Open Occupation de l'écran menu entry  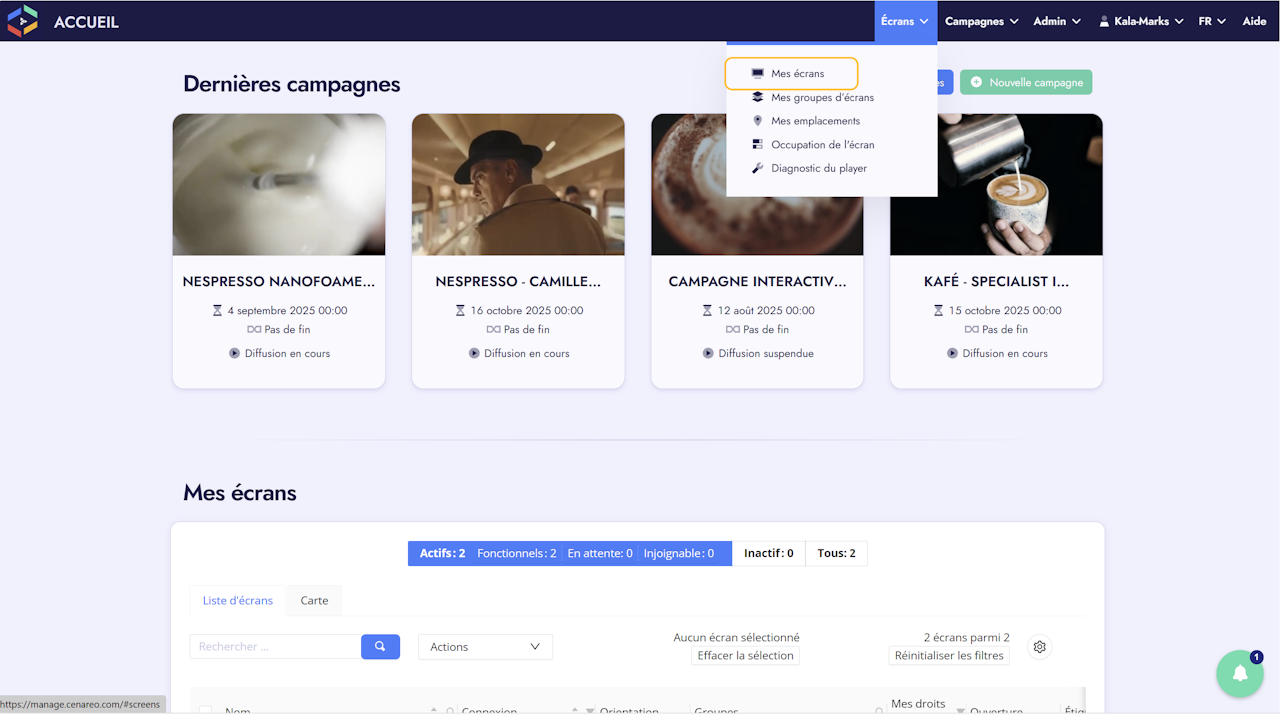822,145
